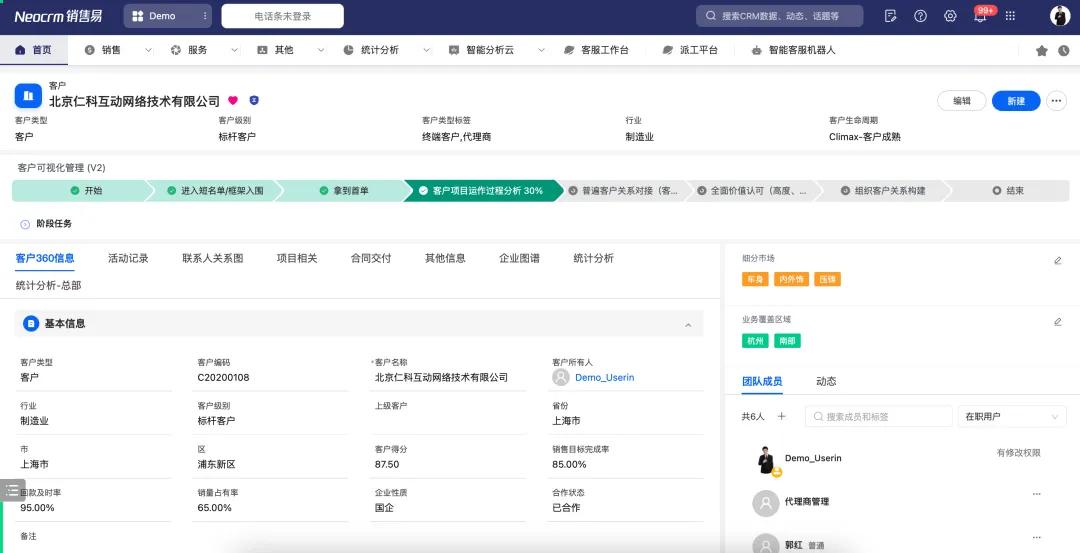
Task: Toggle the pink heart follow icon
Action: pos(233,101)
